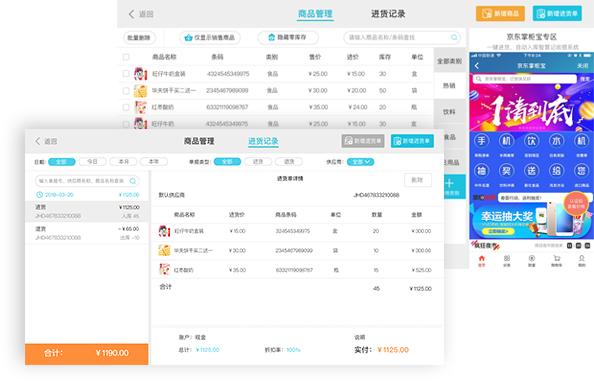Click teal 新增进货单 button in front window
The height and width of the screenshot is (383, 594).
click(x=412, y=141)
